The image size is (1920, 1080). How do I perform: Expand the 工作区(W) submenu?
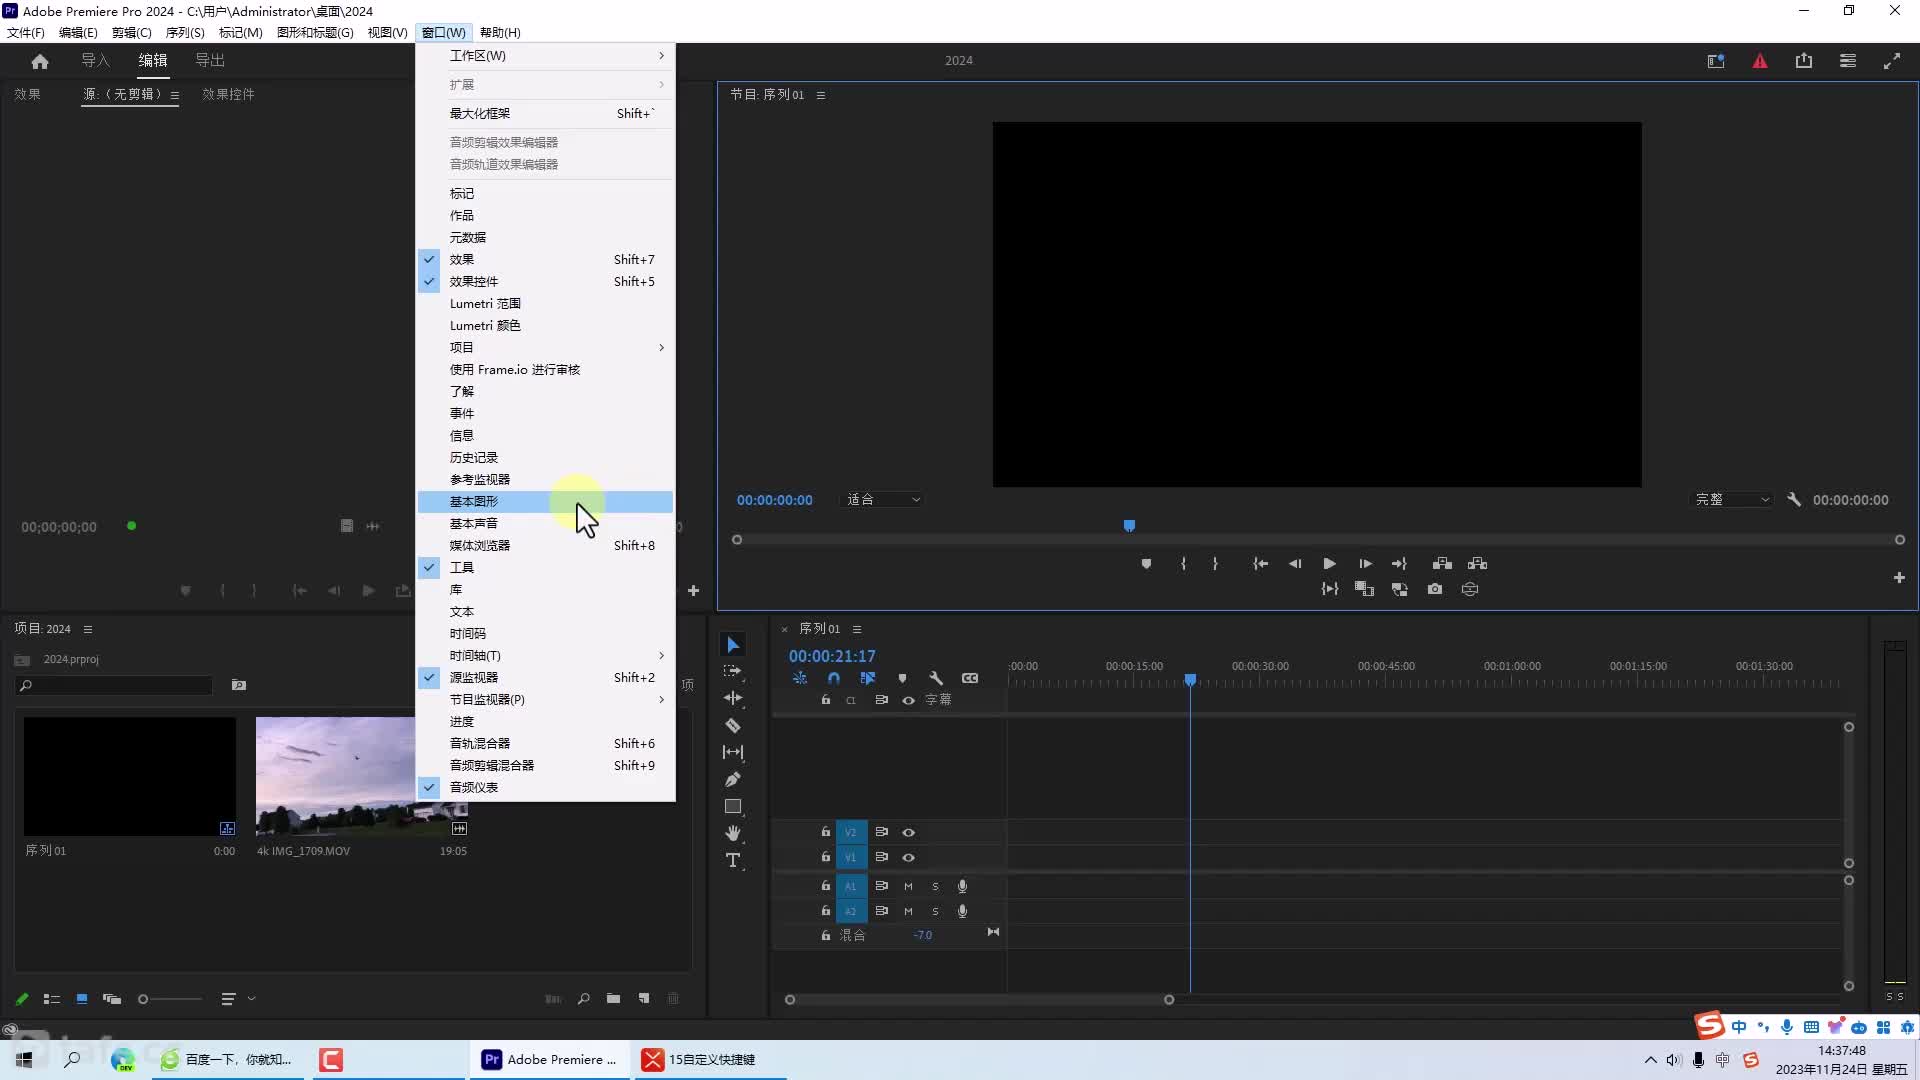click(x=546, y=56)
